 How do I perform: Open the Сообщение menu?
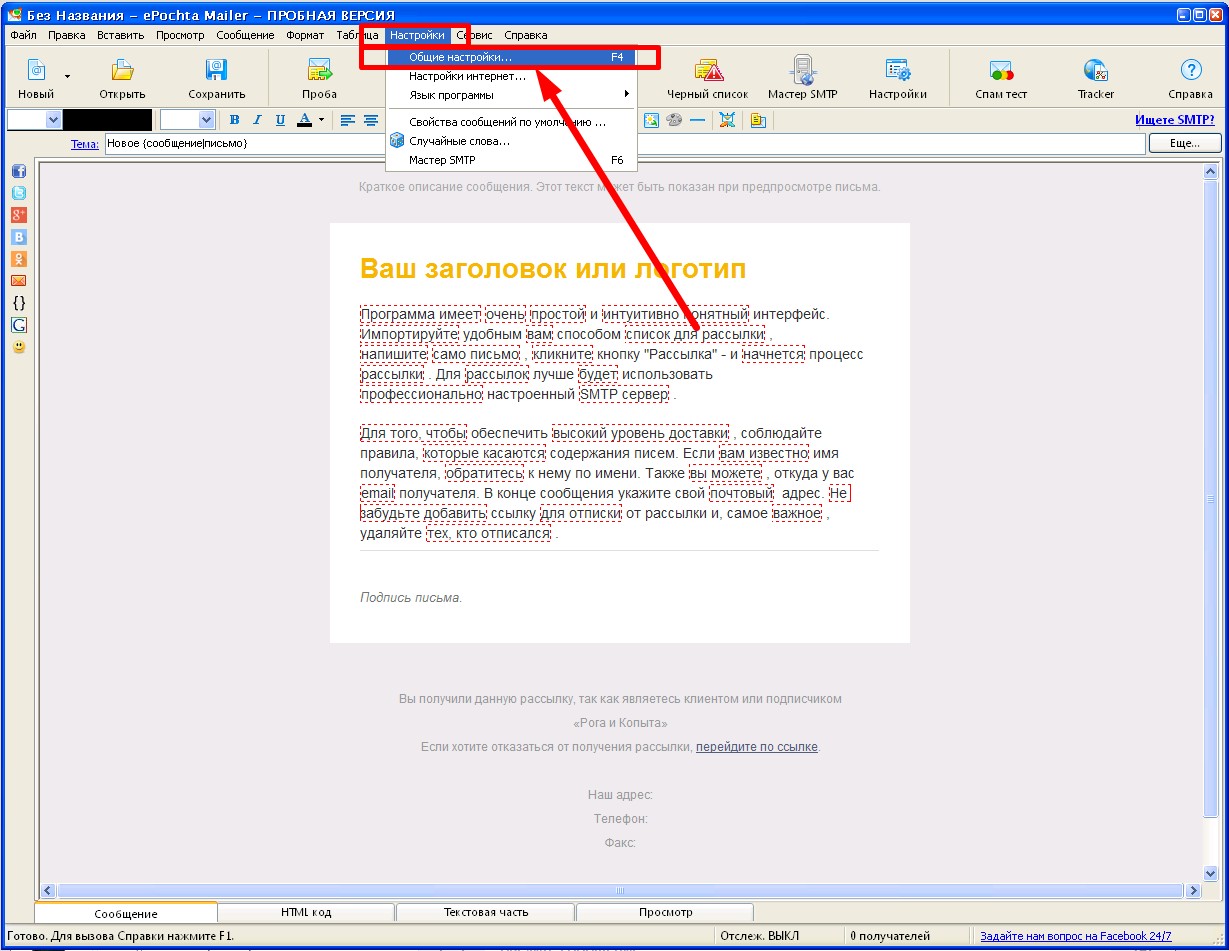(x=245, y=35)
